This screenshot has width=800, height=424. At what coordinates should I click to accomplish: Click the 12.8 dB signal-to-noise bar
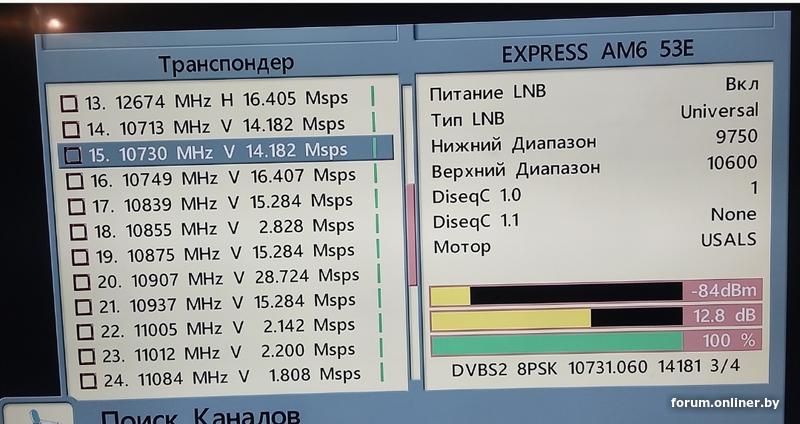(x=596, y=318)
